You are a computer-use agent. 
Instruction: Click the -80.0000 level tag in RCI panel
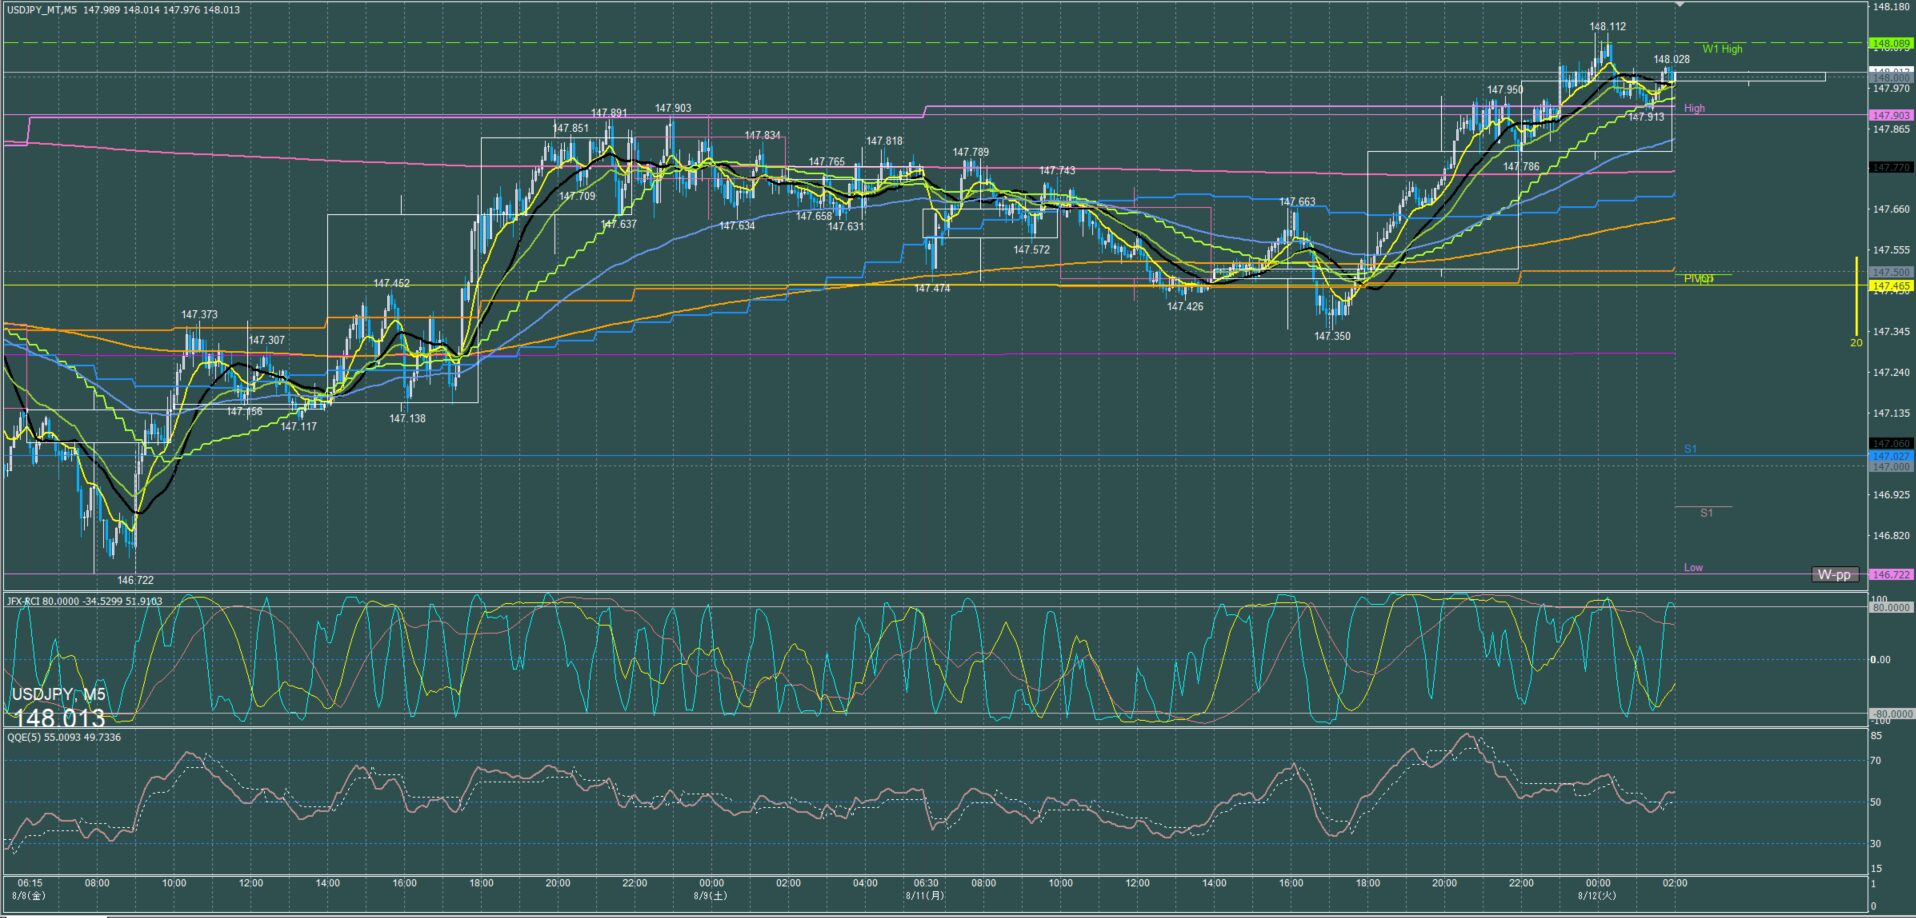1892,714
